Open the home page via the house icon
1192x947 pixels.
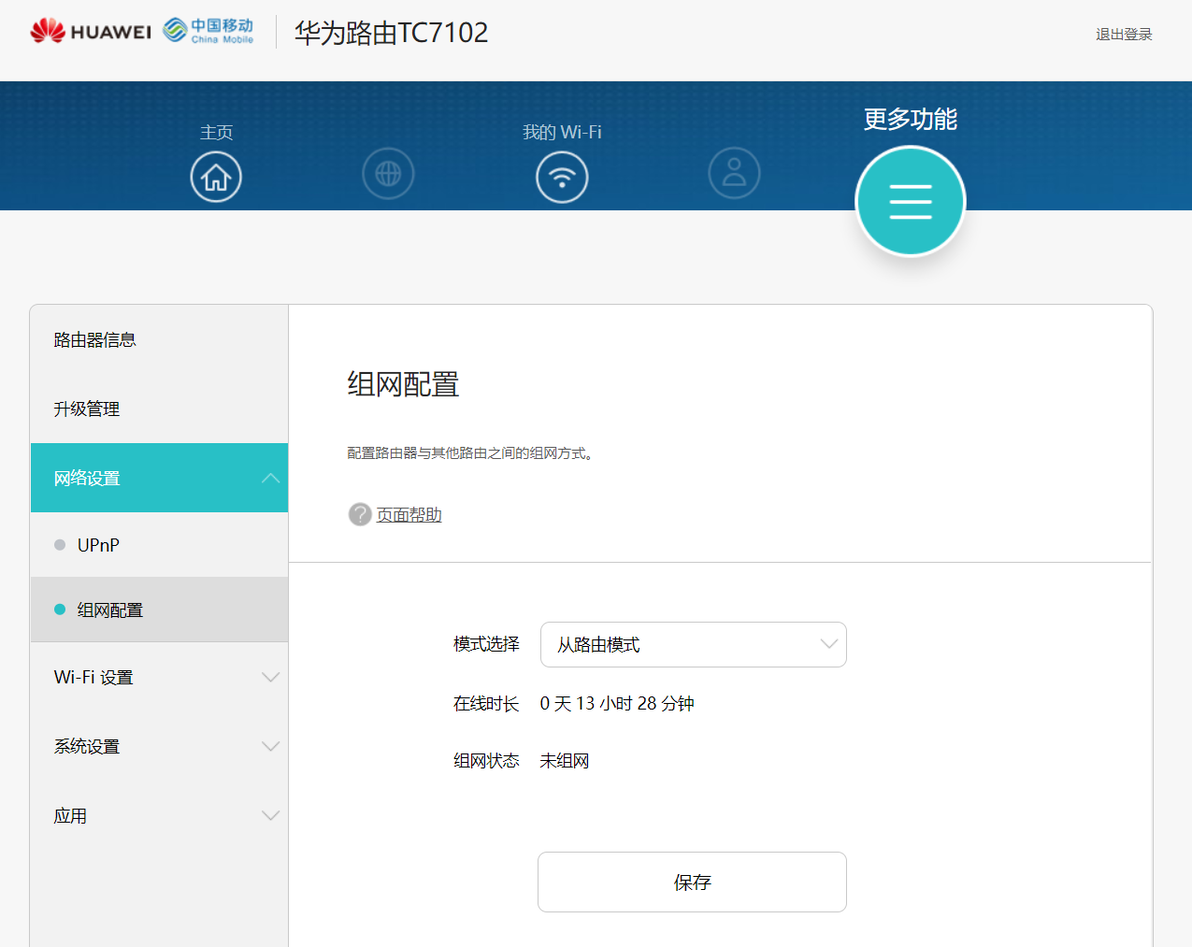[216, 177]
